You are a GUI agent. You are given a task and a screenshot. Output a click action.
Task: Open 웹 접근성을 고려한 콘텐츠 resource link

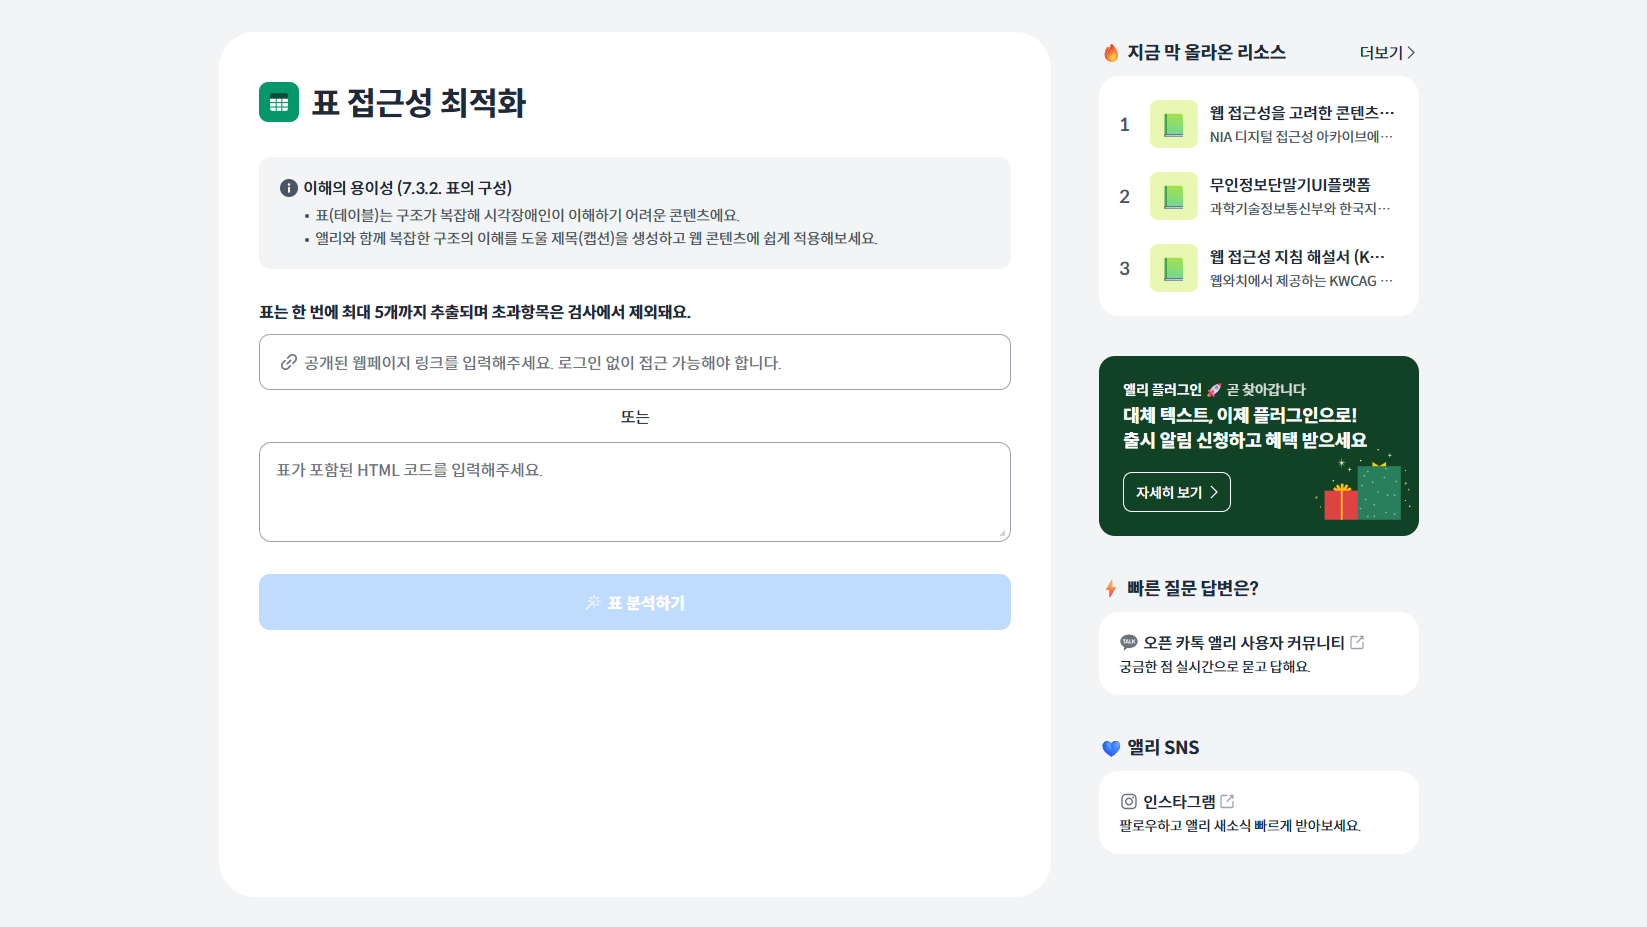pos(1302,113)
